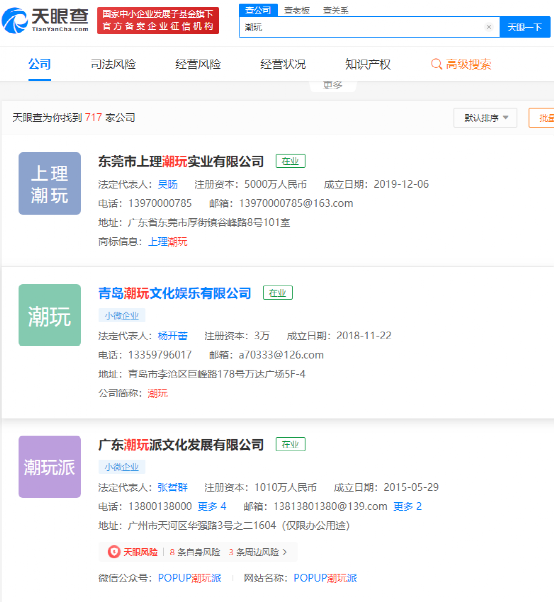Expand the risk details chevron arrow
Screen dimensions: 554x602
(284, 552)
